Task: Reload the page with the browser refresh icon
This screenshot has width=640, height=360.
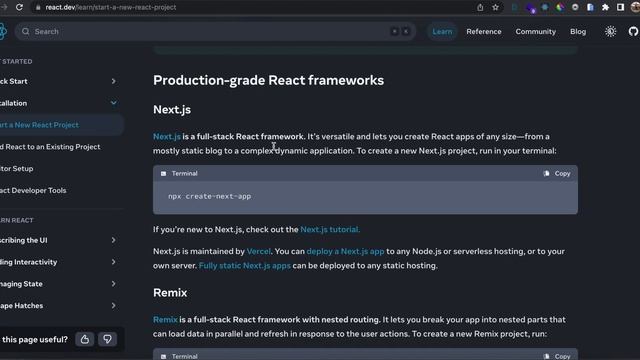Action: pyautogui.click(x=19, y=7)
